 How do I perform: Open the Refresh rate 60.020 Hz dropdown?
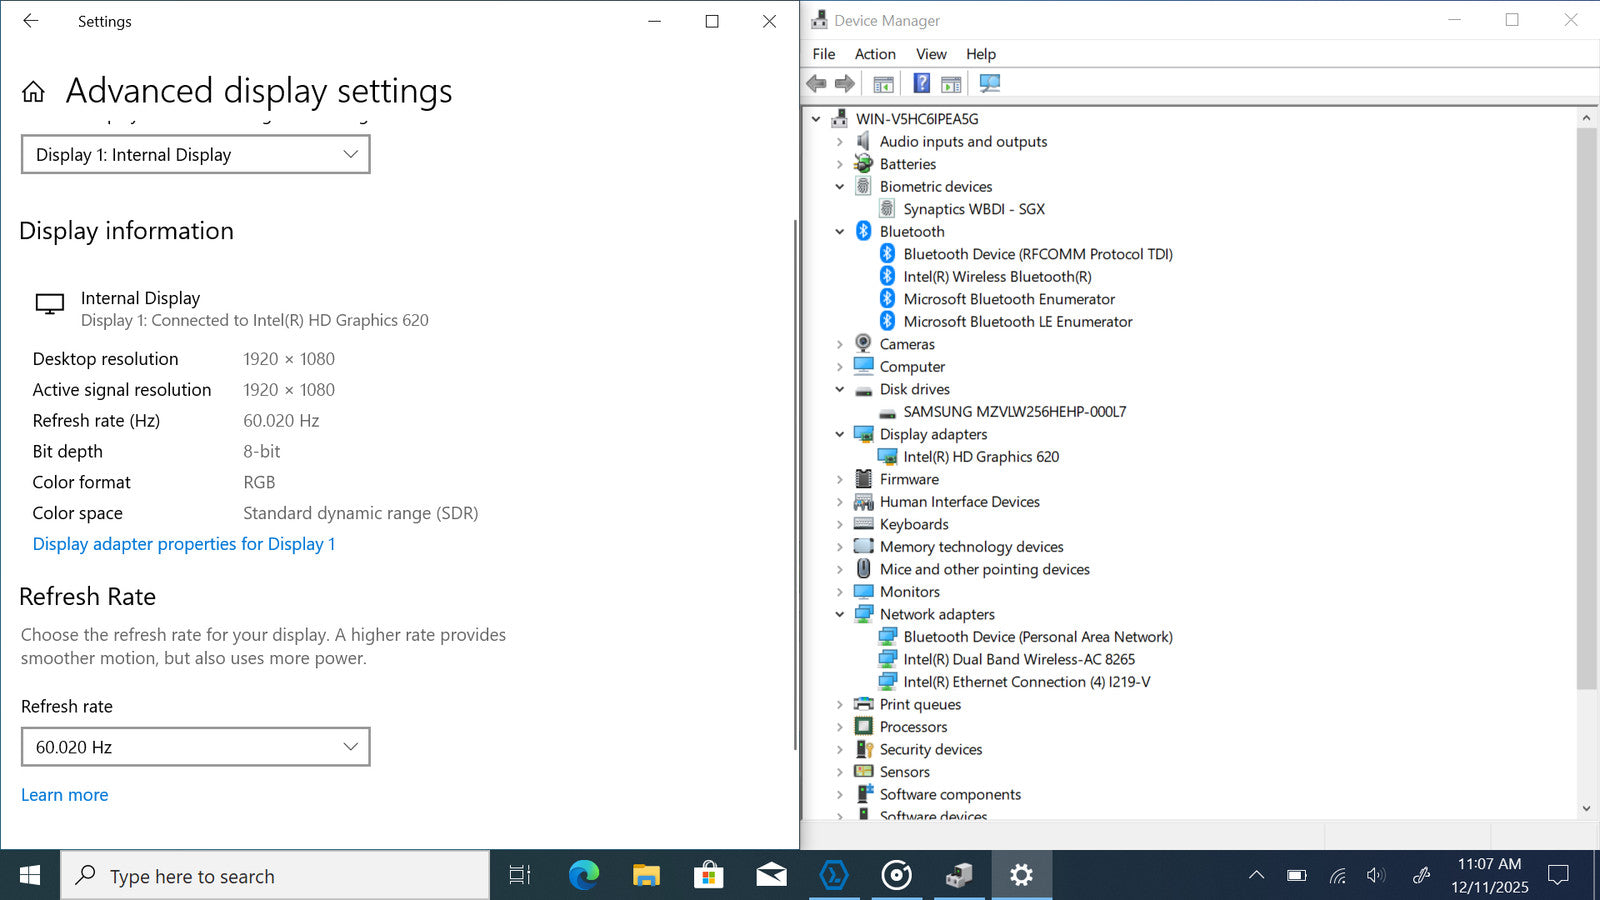tap(196, 747)
